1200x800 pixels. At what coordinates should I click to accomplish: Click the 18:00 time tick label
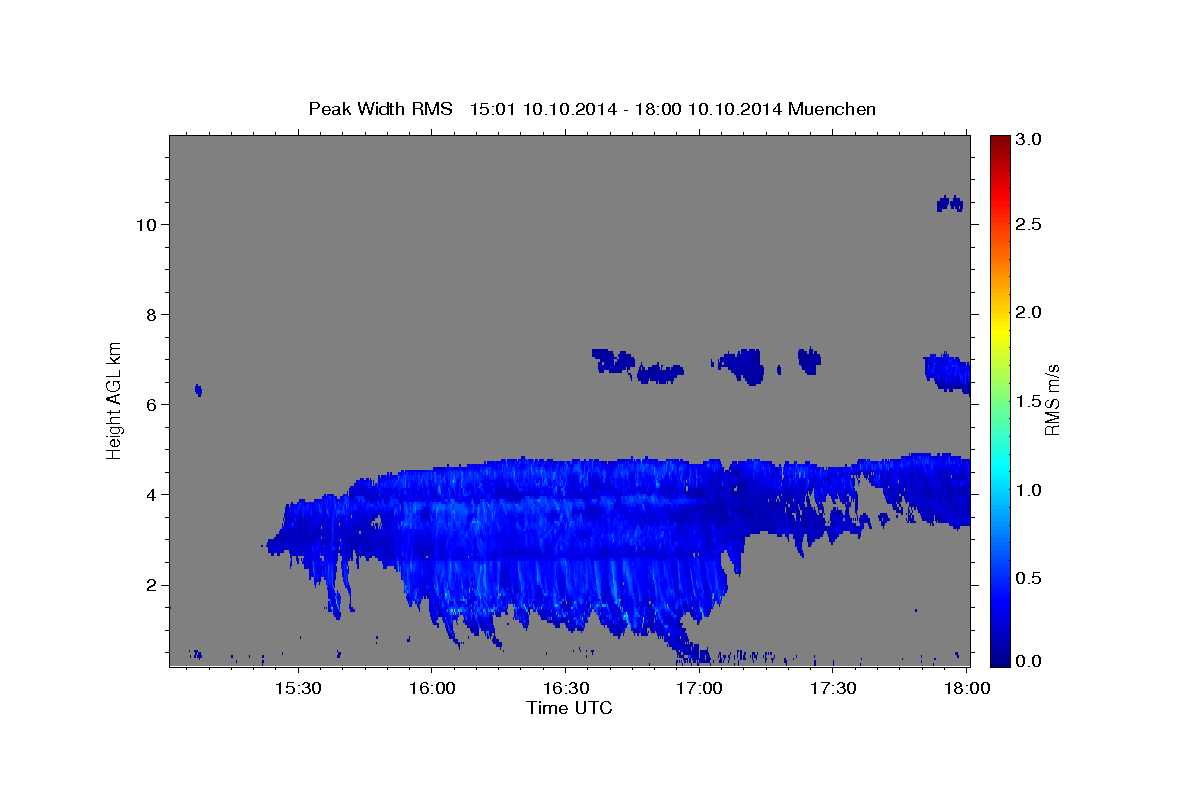tap(967, 689)
